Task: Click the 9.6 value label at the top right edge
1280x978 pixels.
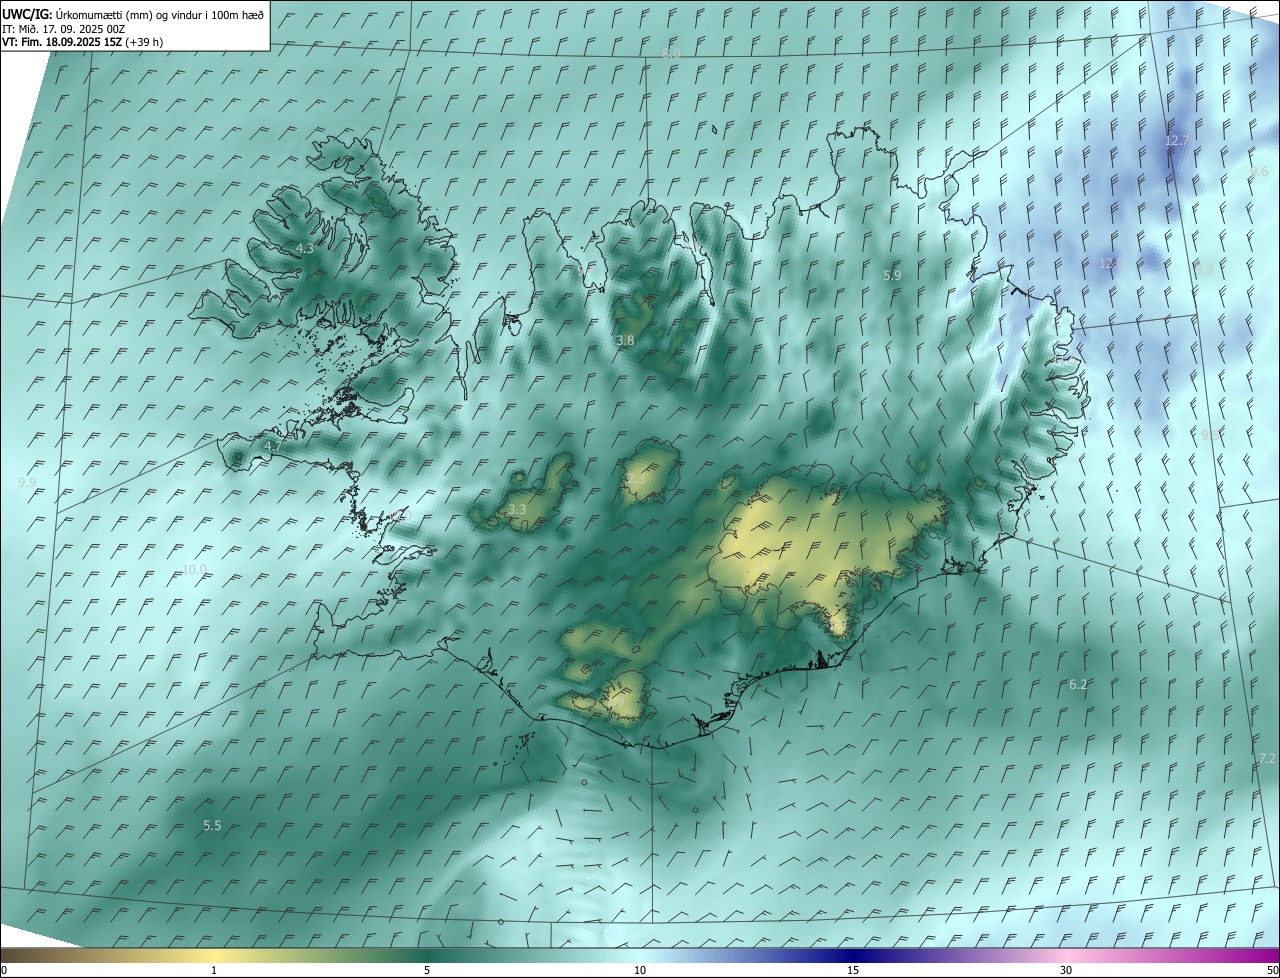Action: (x=1259, y=172)
